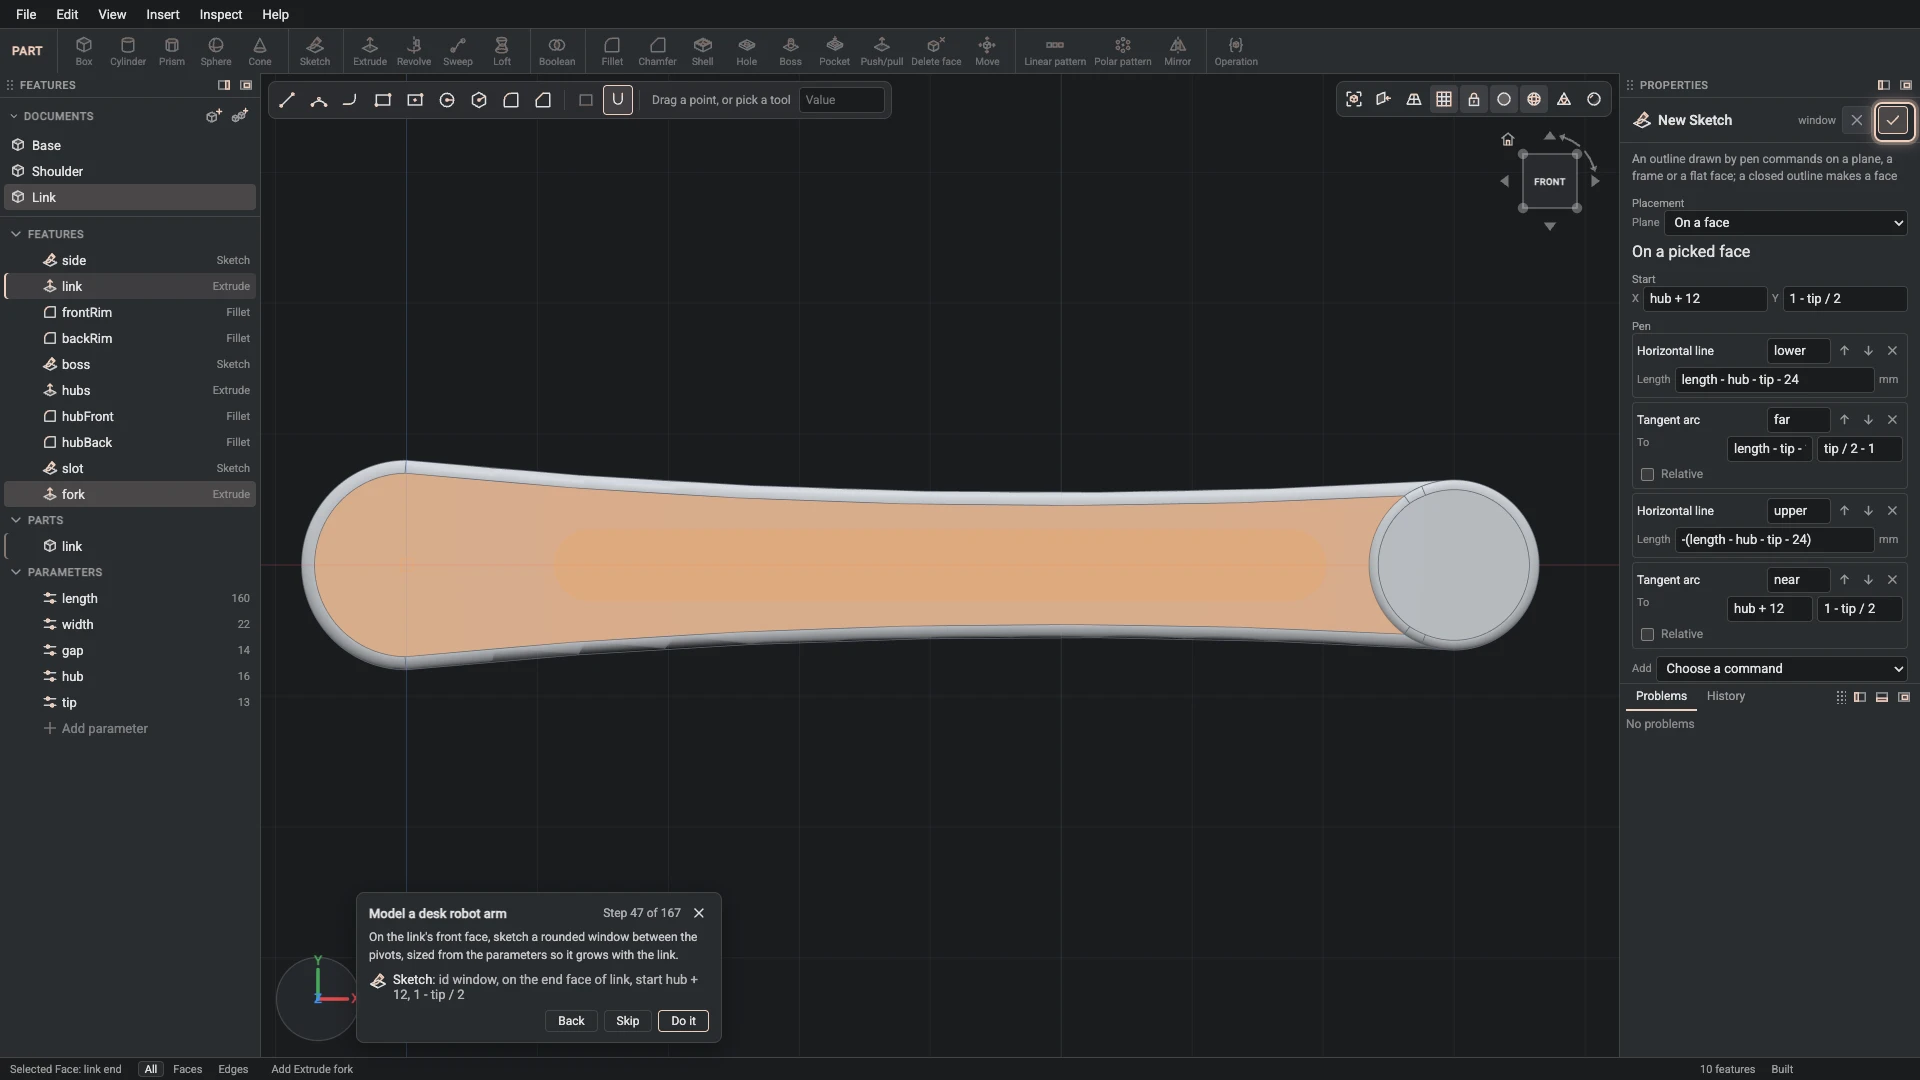Image resolution: width=1920 pixels, height=1080 pixels.
Task: Open the Boolean tool
Action: [x=557, y=51]
